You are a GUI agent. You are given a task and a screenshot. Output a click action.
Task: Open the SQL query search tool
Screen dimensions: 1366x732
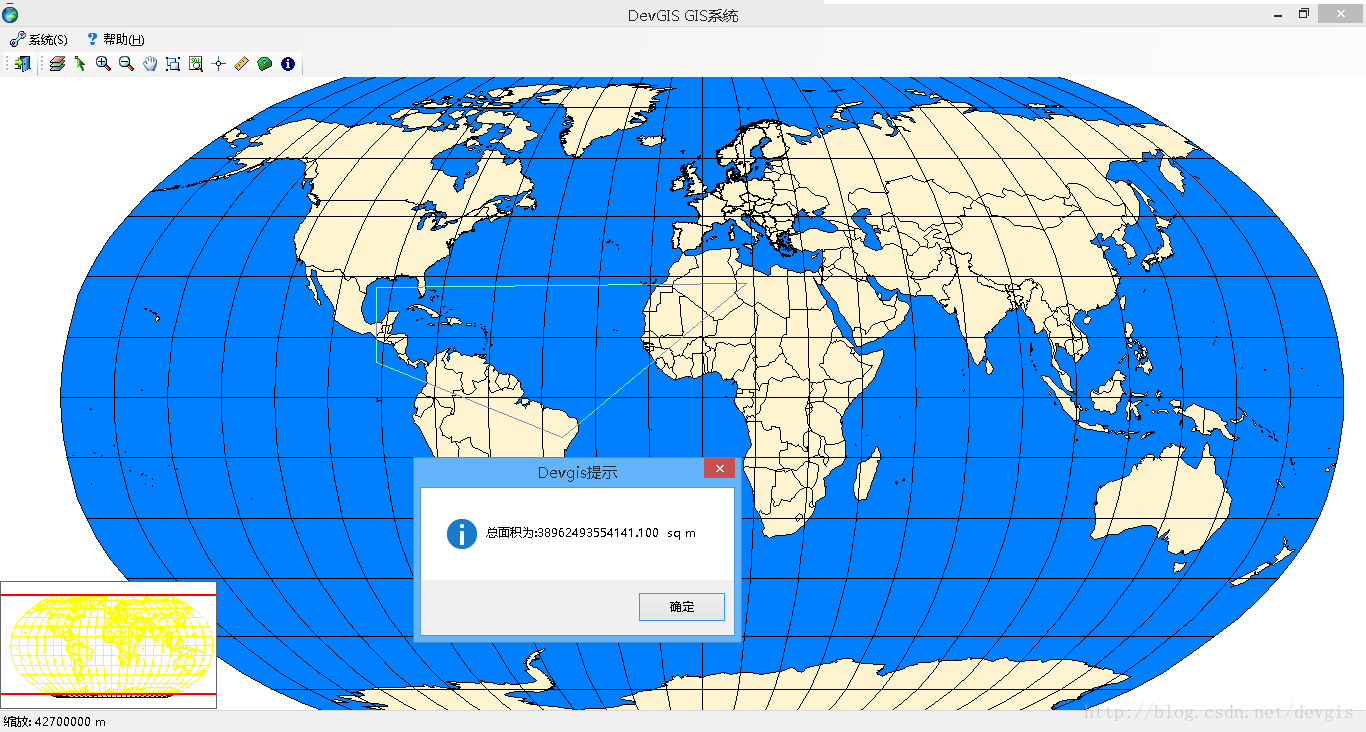tap(196, 64)
